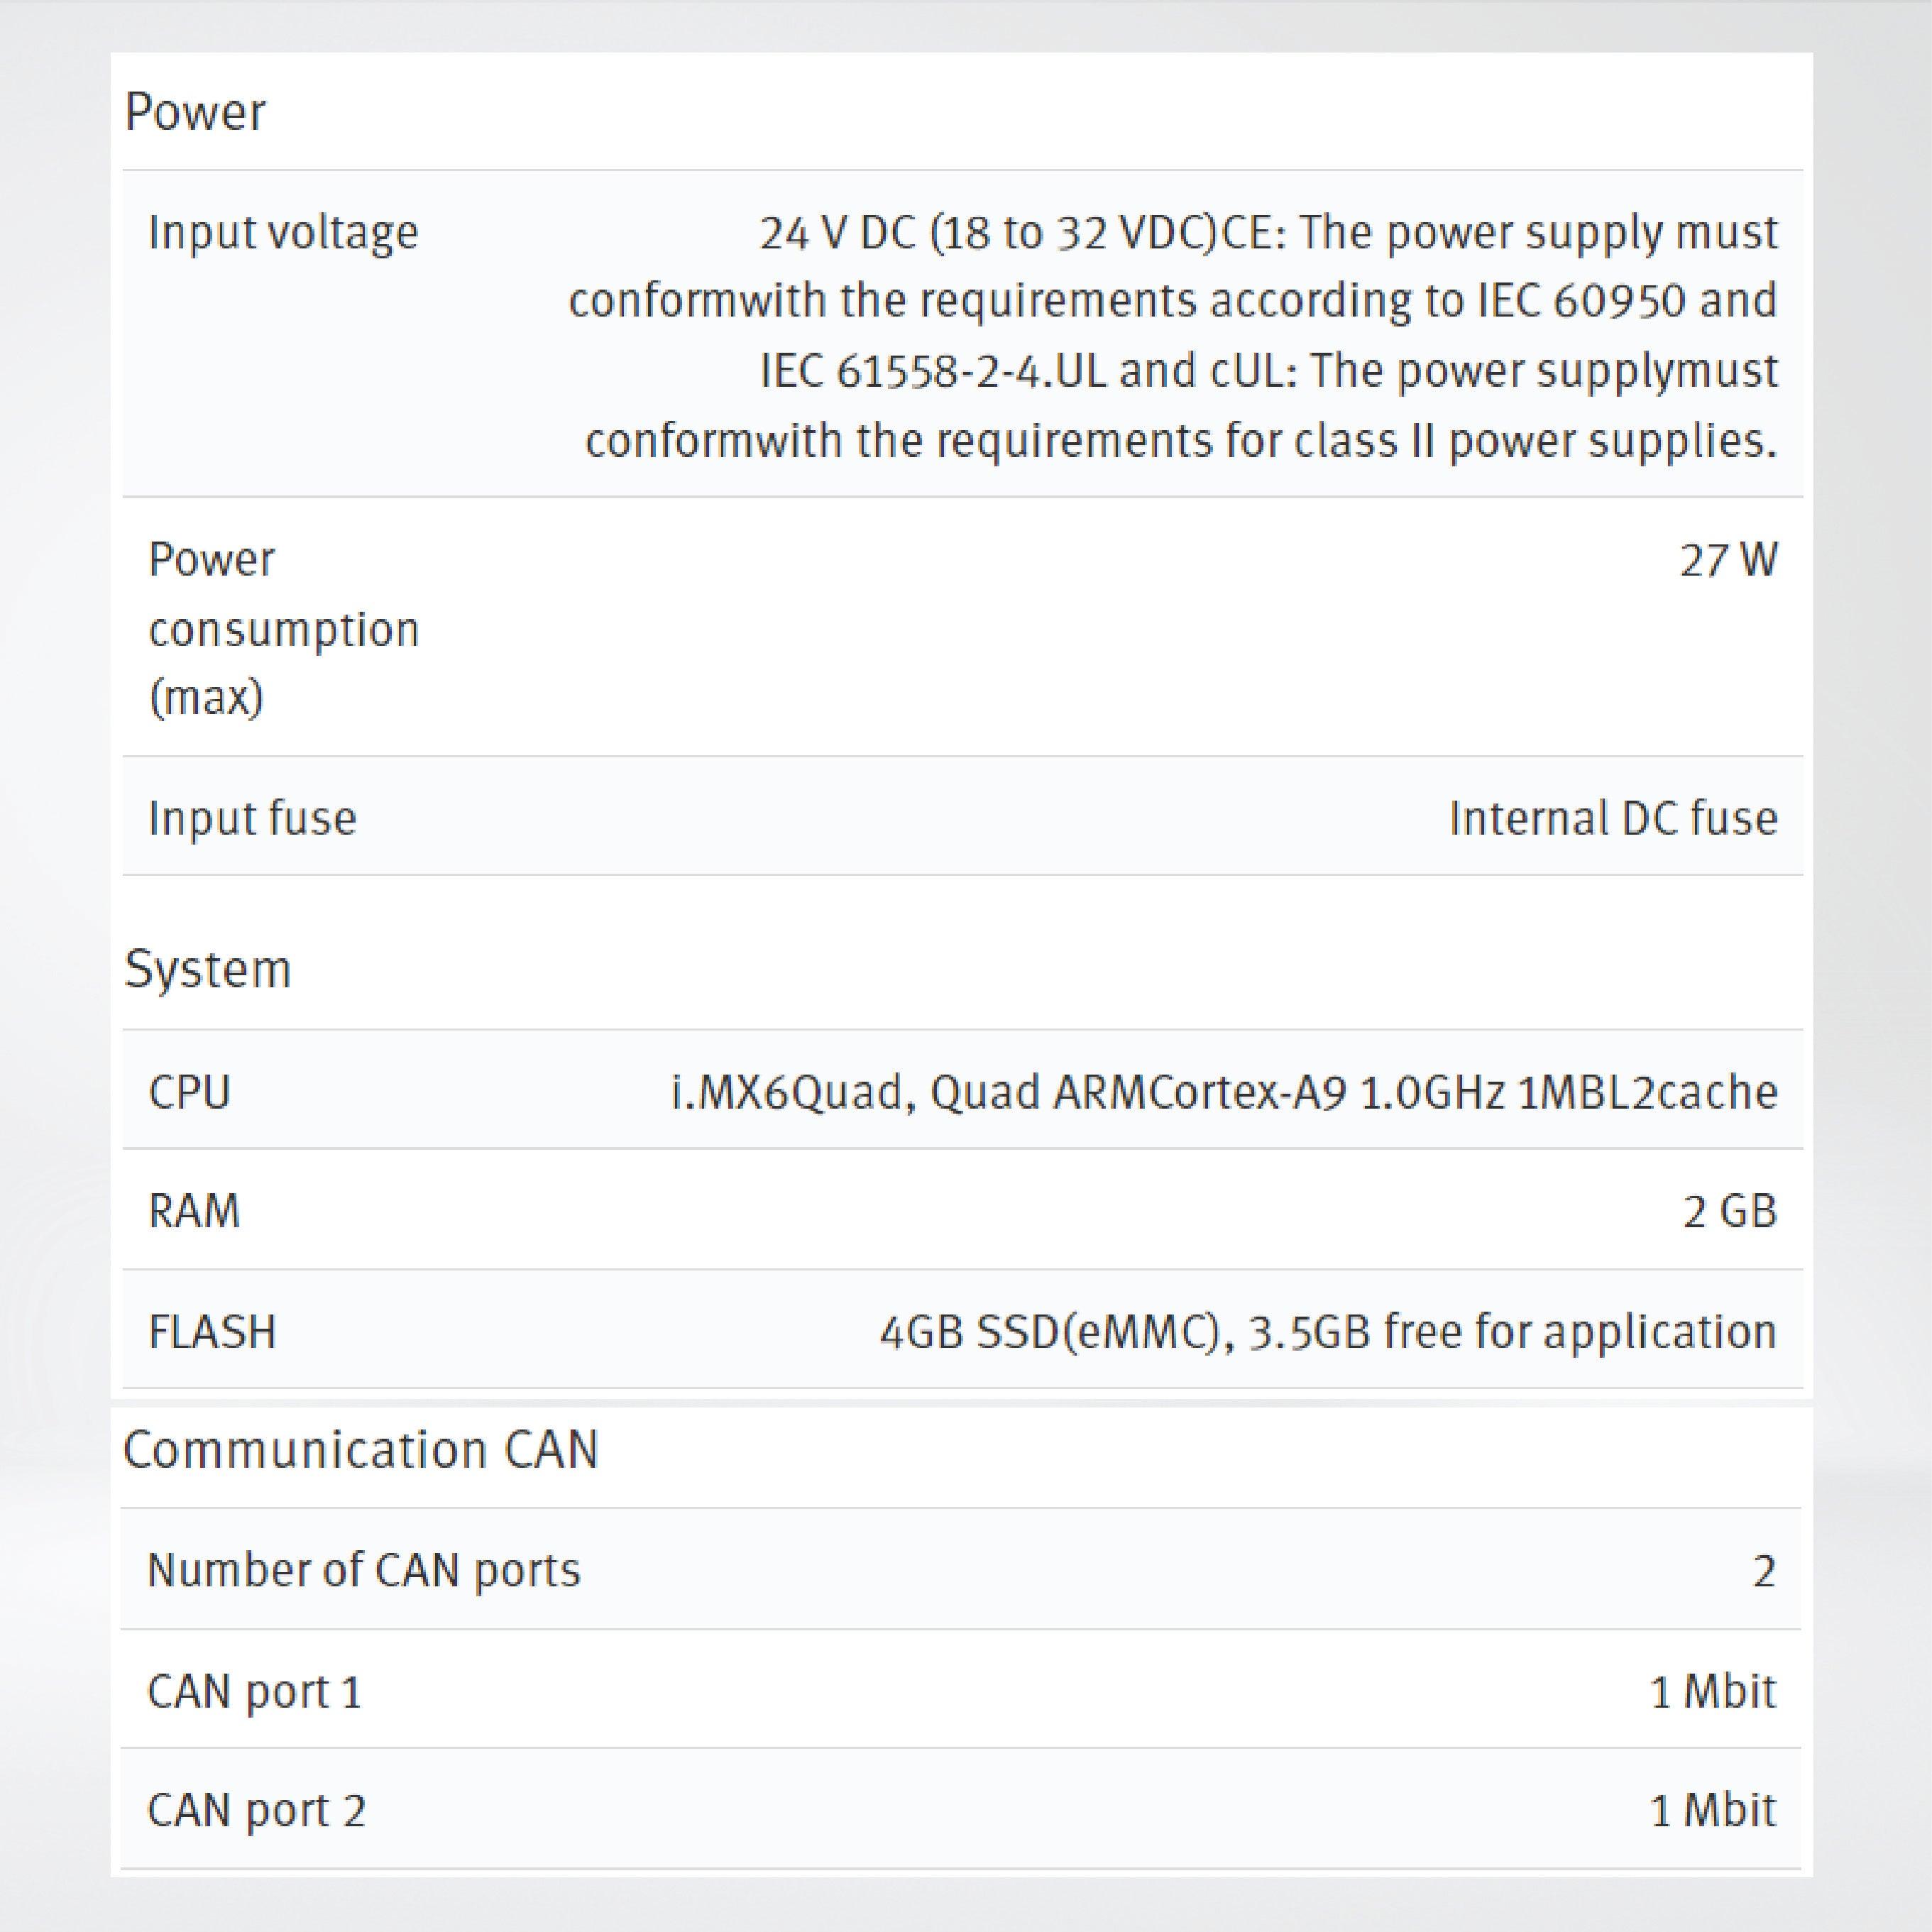
Task: Click the 2 GB RAM value
Action: (x=1729, y=1211)
